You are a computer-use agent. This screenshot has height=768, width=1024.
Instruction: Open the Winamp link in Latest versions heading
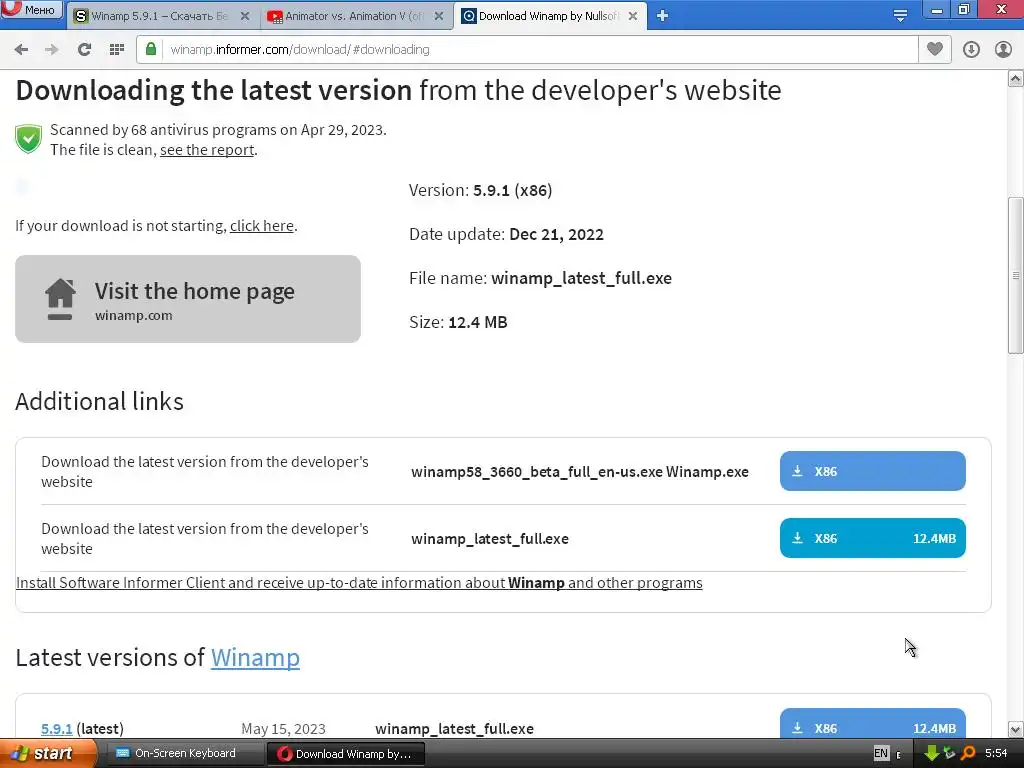click(255, 658)
